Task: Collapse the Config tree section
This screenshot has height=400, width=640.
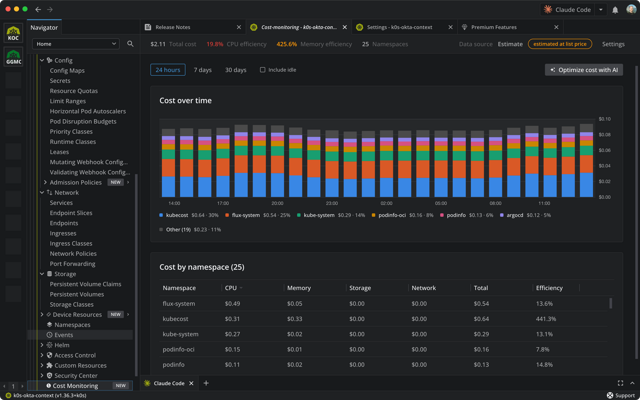Action: 42,60
